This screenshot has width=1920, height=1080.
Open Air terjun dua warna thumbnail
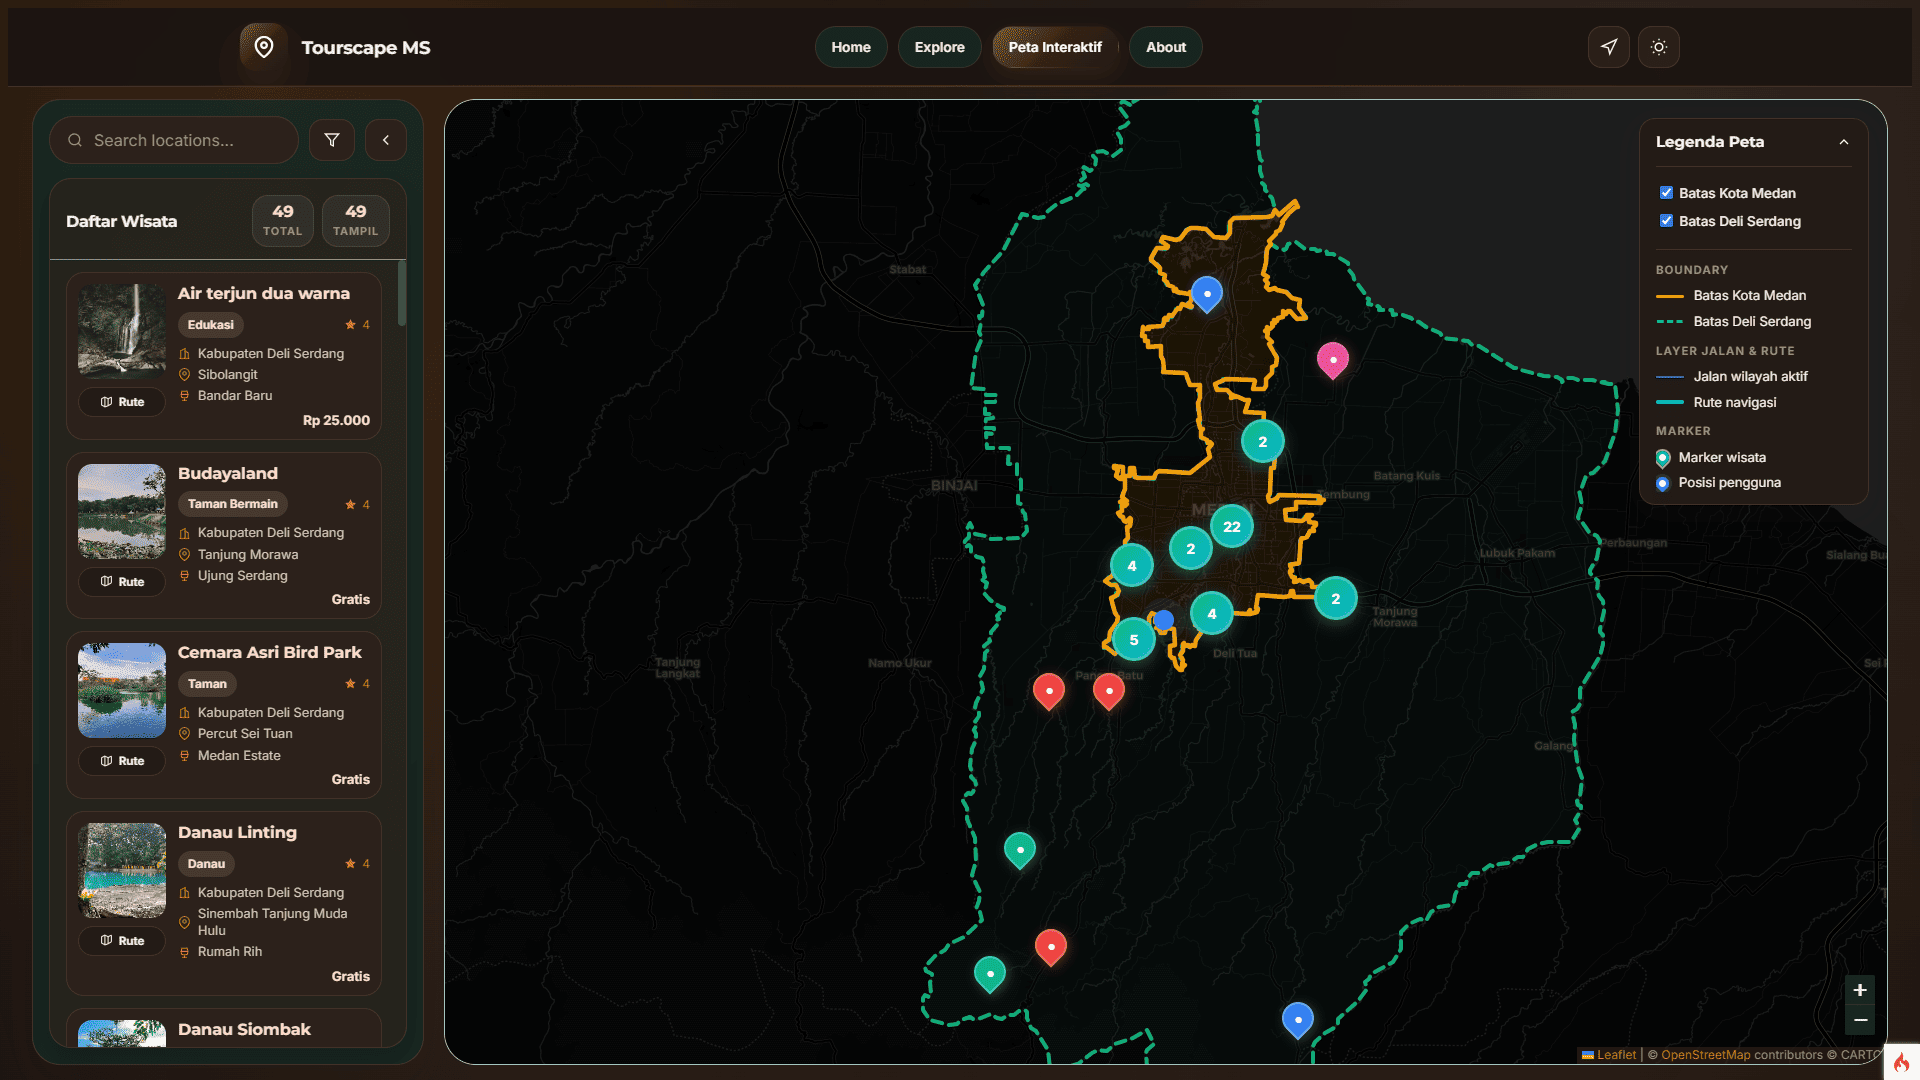tap(122, 331)
